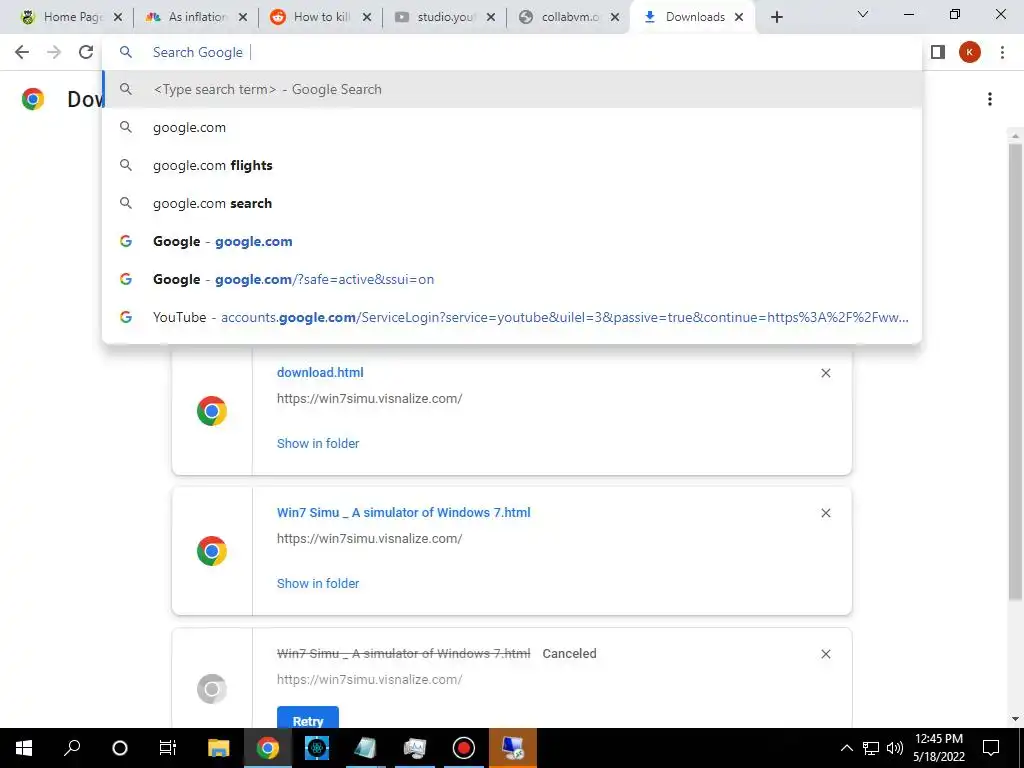Open the 12:45 PM clock and calendar
1024x768 pixels.
(x=938, y=748)
